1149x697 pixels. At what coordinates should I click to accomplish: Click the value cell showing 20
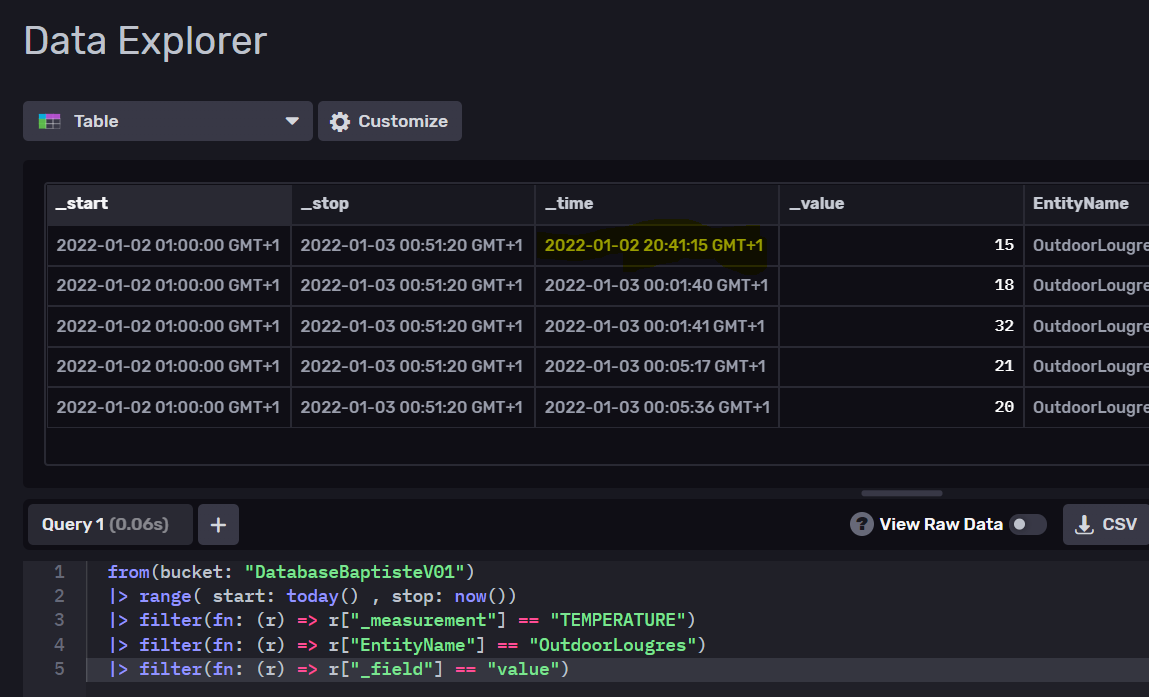click(901, 407)
